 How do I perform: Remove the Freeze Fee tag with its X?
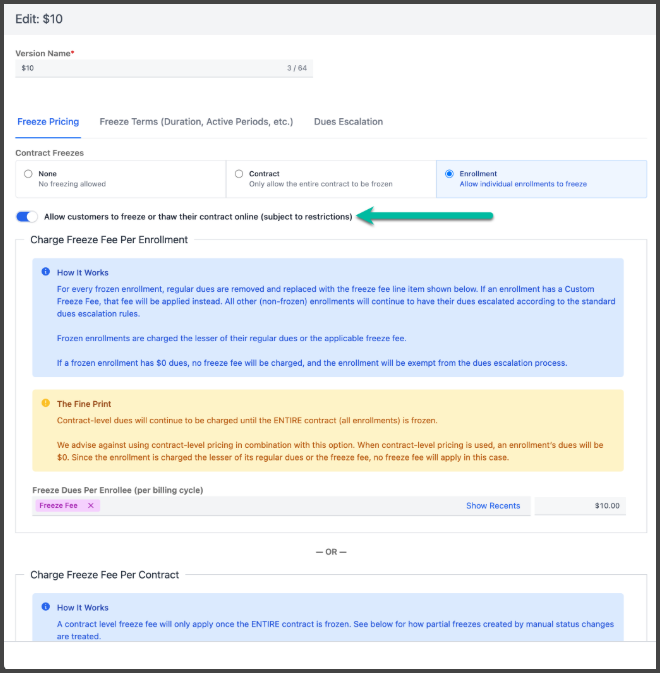click(90, 506)
